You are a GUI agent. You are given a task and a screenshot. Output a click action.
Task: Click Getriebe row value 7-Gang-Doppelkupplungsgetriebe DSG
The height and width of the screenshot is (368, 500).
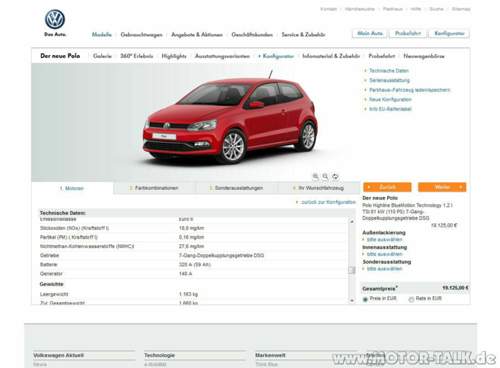click(221, 255)
